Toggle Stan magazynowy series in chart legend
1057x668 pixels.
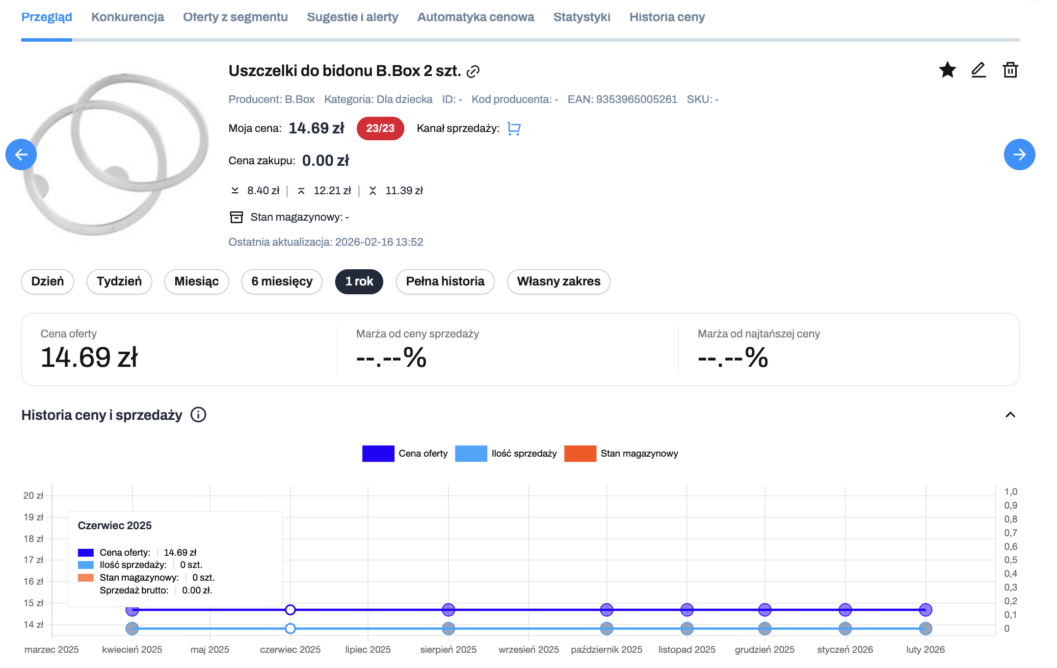(x=621, y=454)
